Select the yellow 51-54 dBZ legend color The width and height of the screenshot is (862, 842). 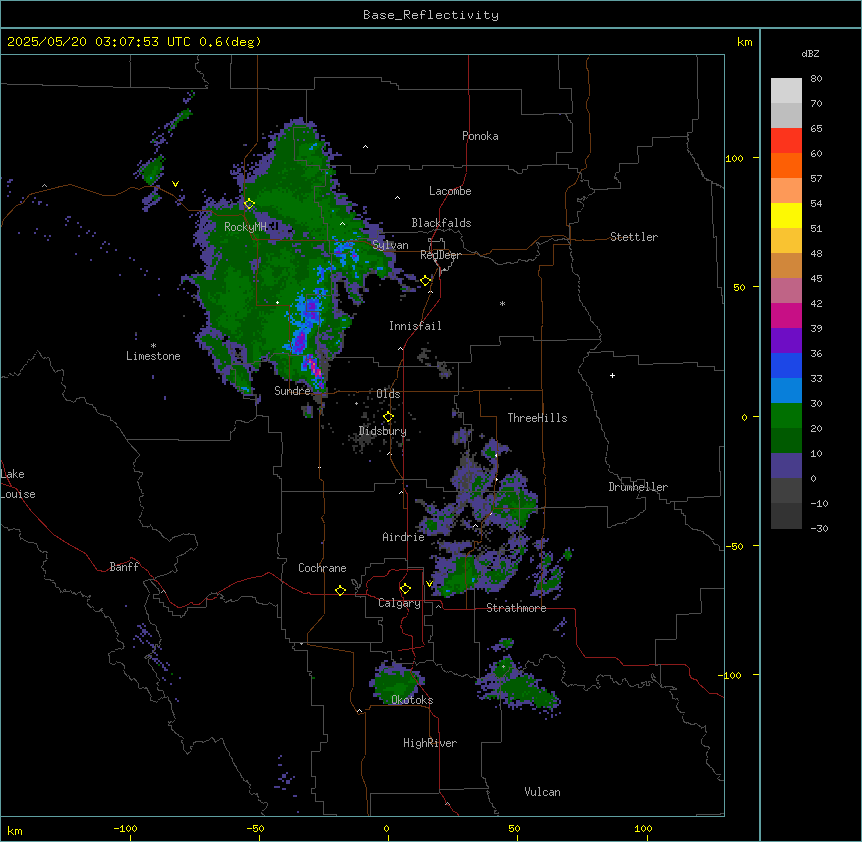pyautogui.click(x=786, y=215)
